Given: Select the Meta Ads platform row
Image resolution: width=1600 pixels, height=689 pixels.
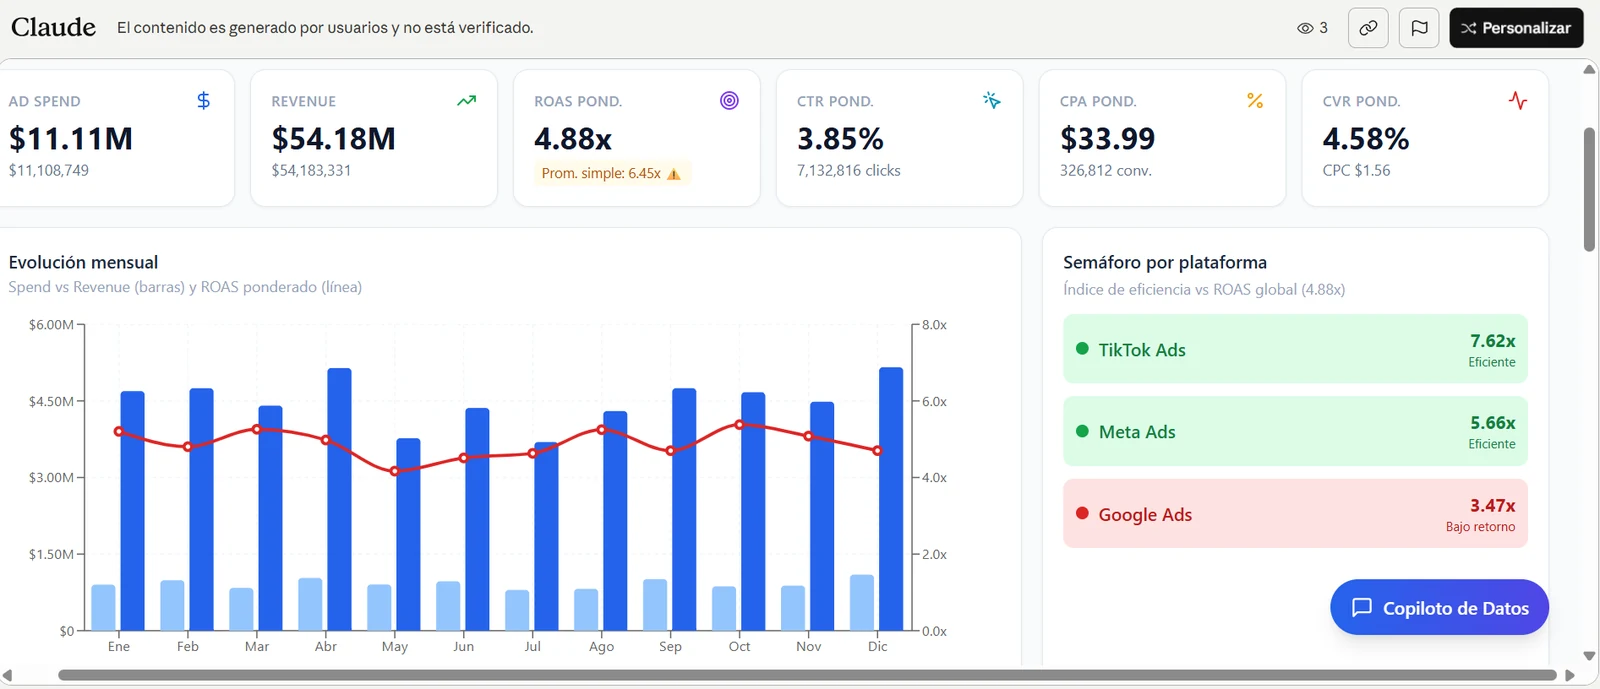Looking at the screenshot, I should point(1295,431).
